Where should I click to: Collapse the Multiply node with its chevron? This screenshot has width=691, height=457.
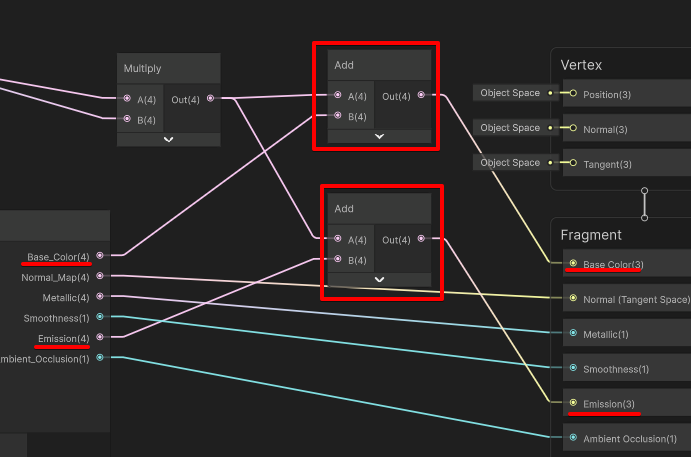168,140
